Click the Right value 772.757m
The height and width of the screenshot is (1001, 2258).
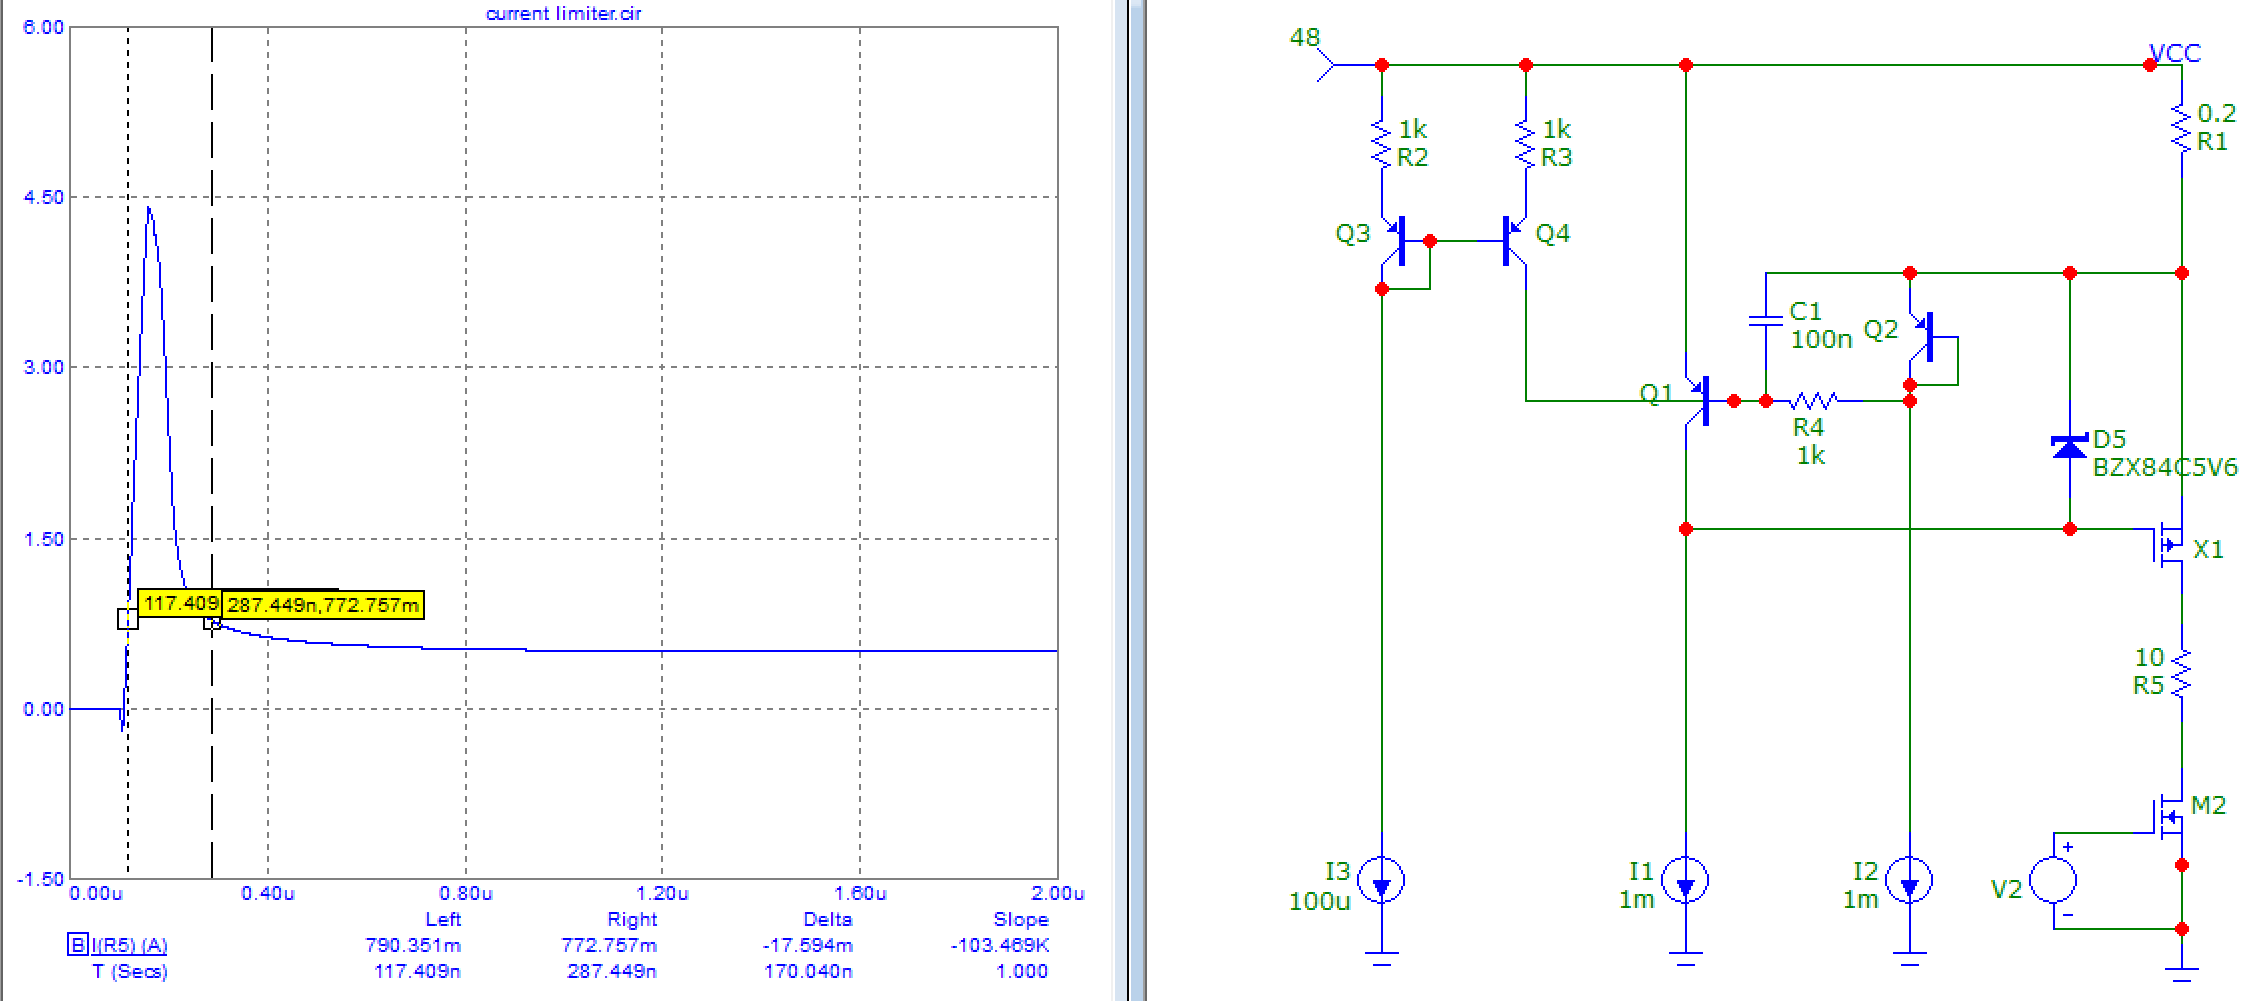click(609, 945)
